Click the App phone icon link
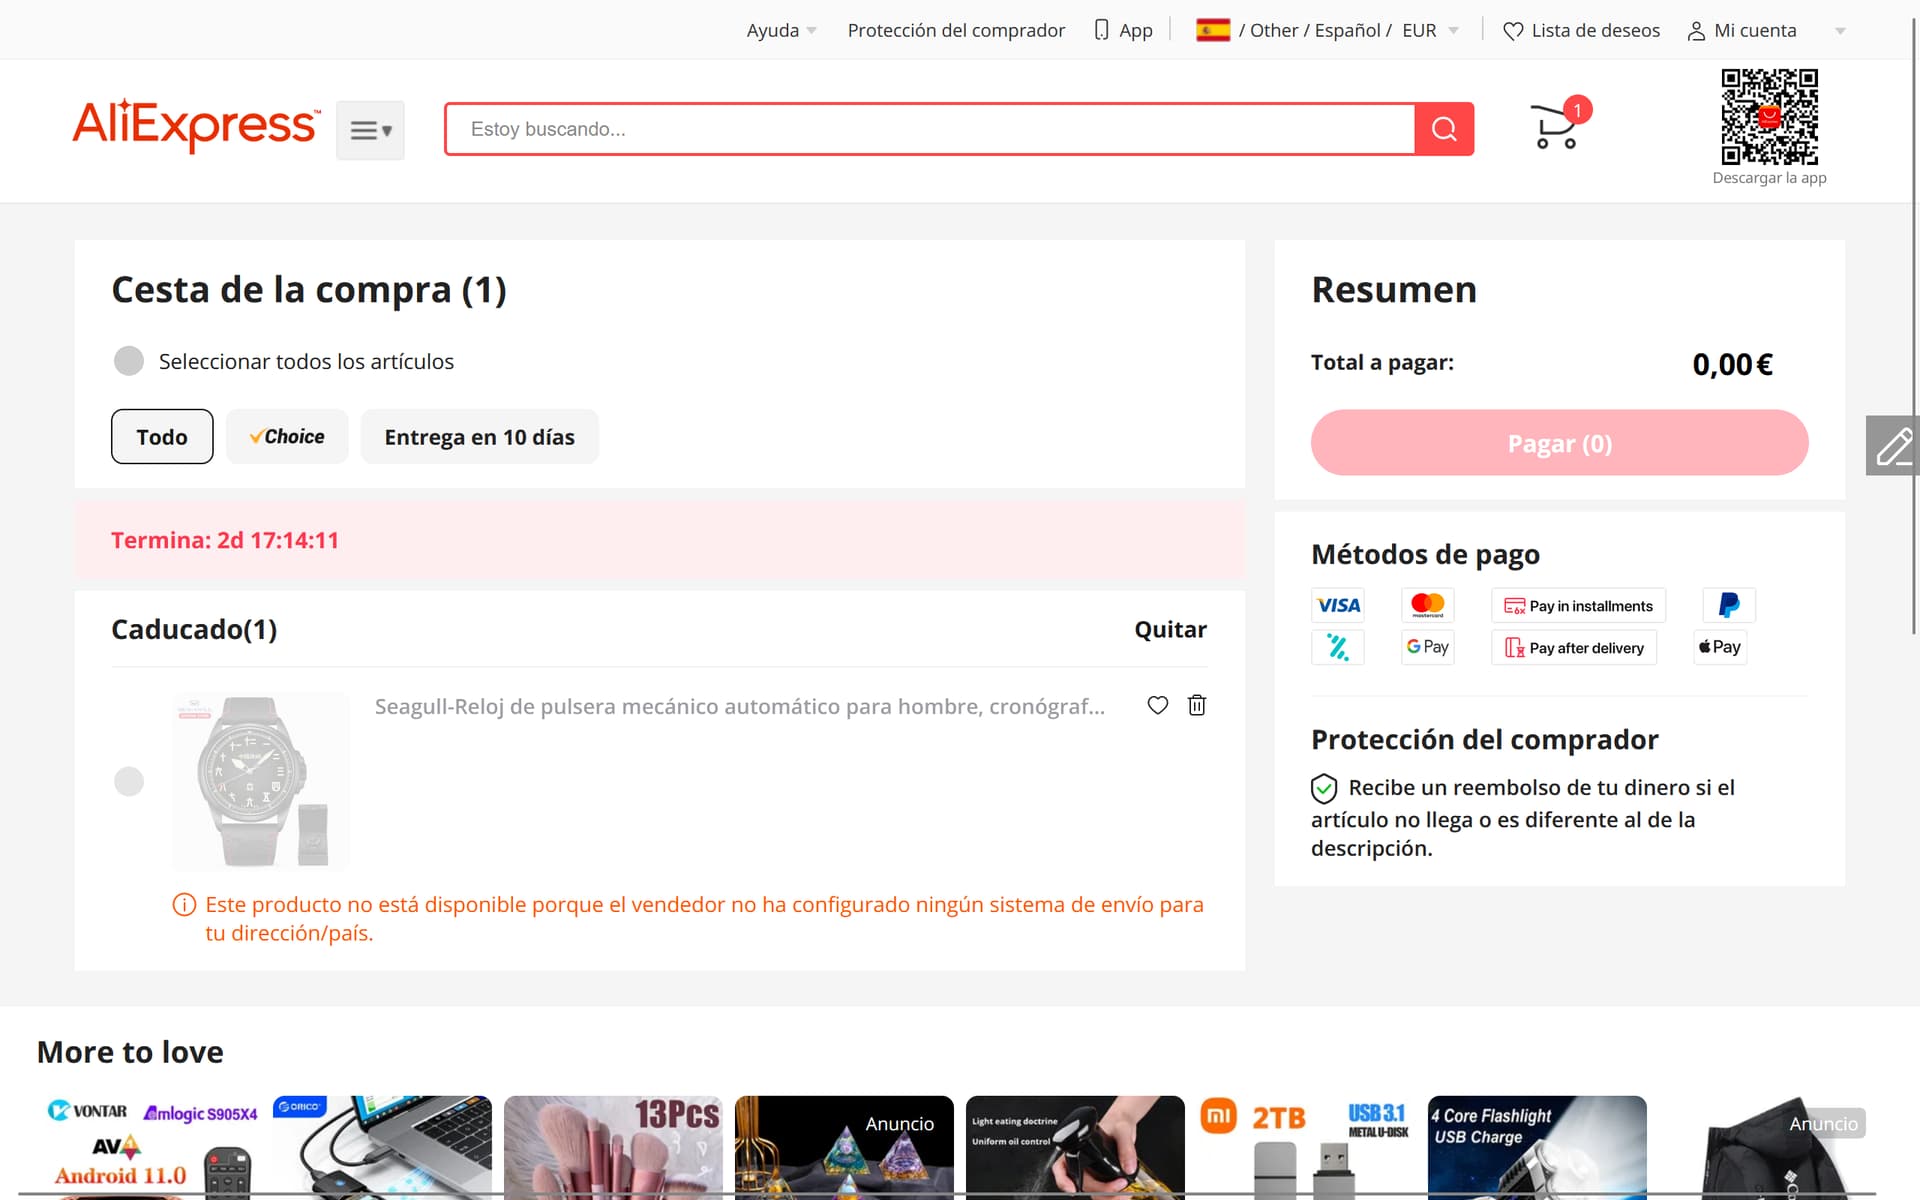 pyautogui.click(x=1123, y=30)
